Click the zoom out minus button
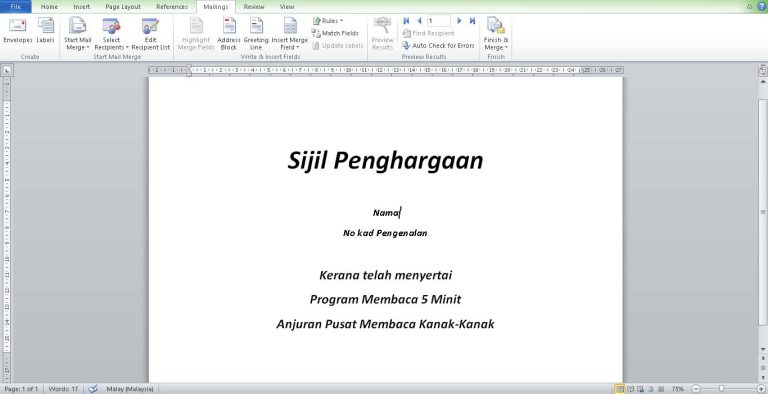Screen dimensions: 768x394 (695, 389)
